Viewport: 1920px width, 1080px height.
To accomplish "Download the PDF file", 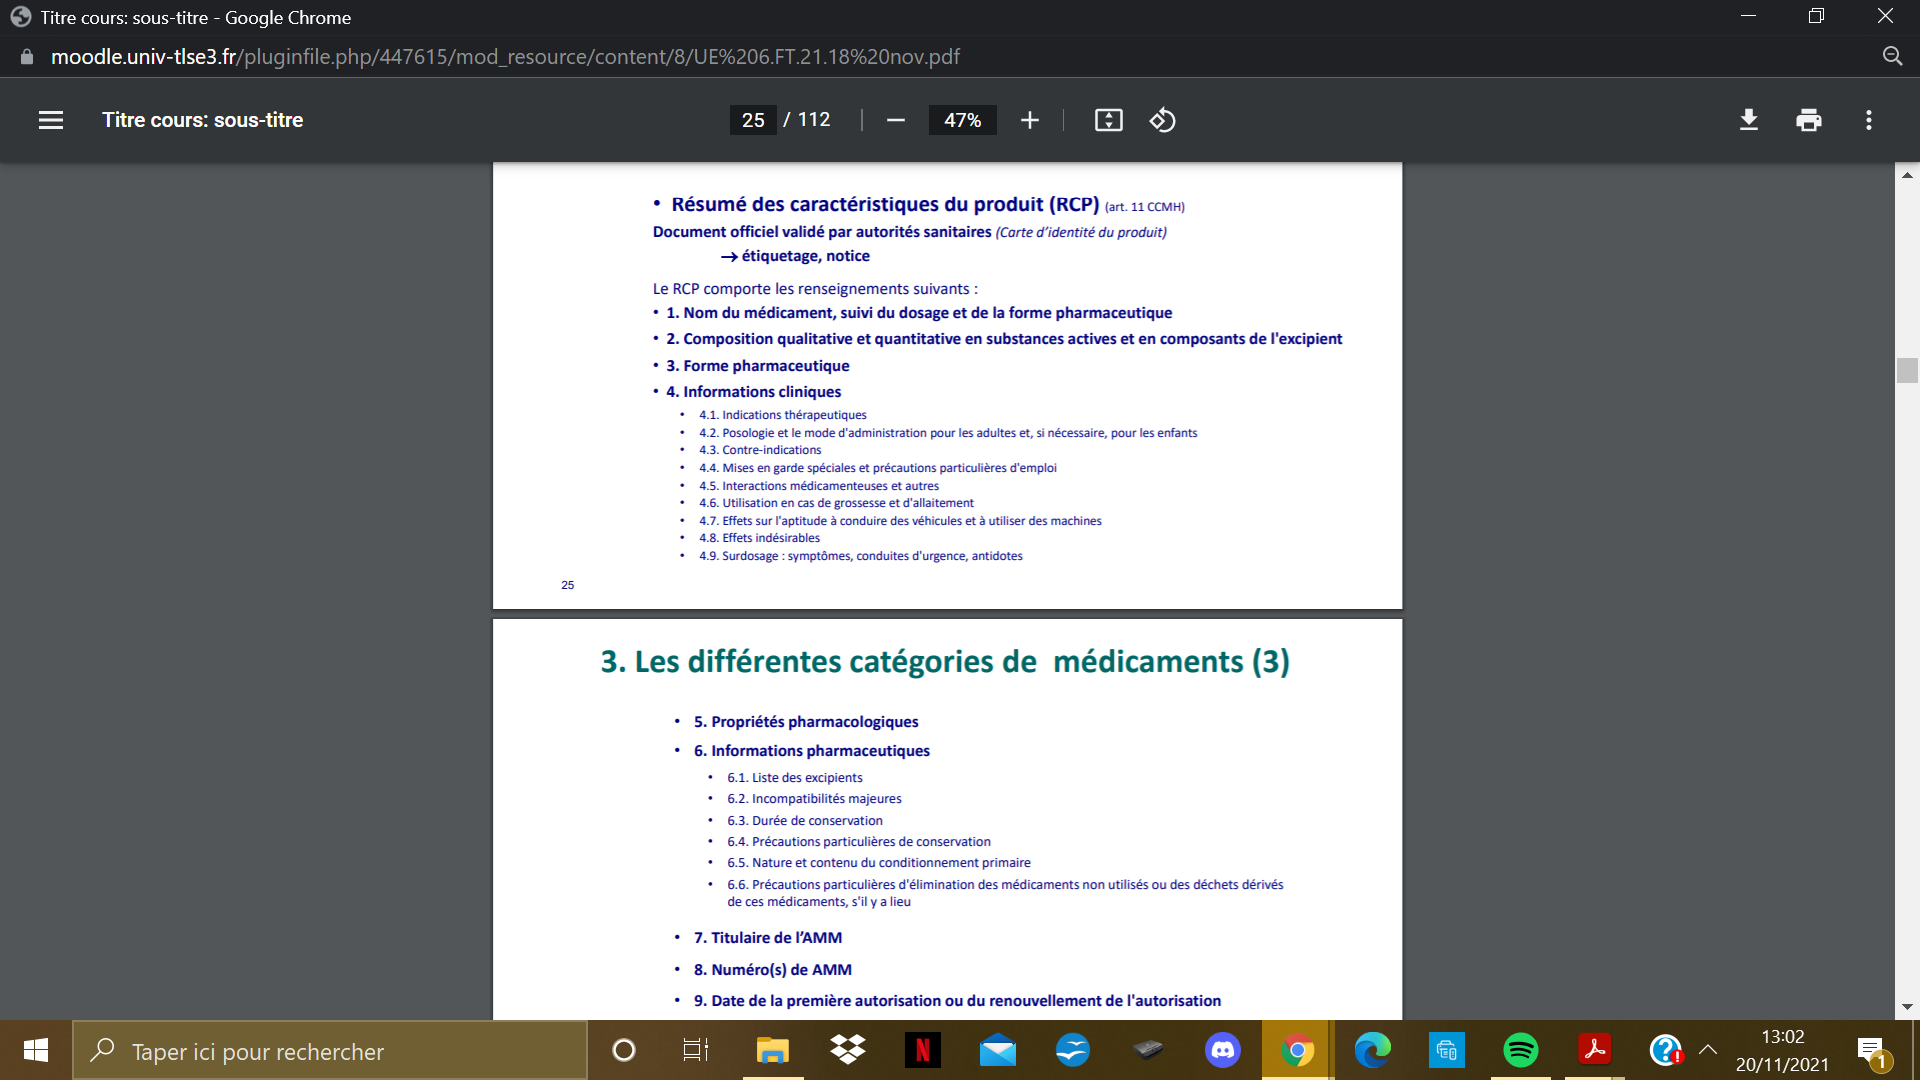I will click(1748, 120).
